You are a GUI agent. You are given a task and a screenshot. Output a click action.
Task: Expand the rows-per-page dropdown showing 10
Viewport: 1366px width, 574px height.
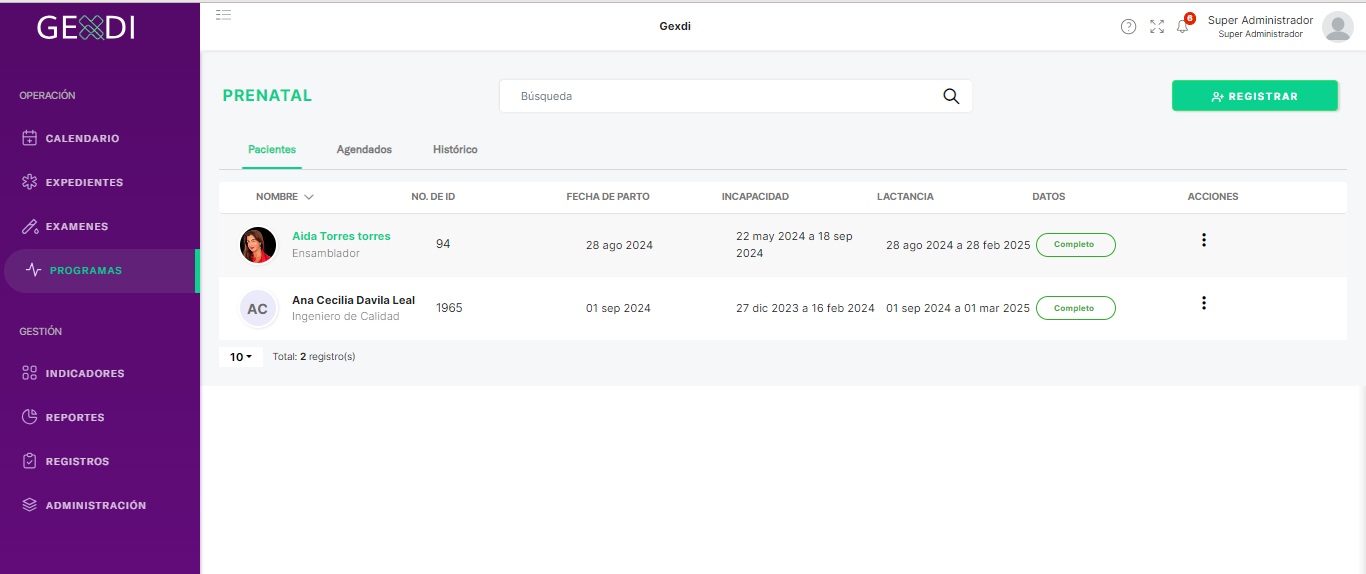click(x=240, y=356)
